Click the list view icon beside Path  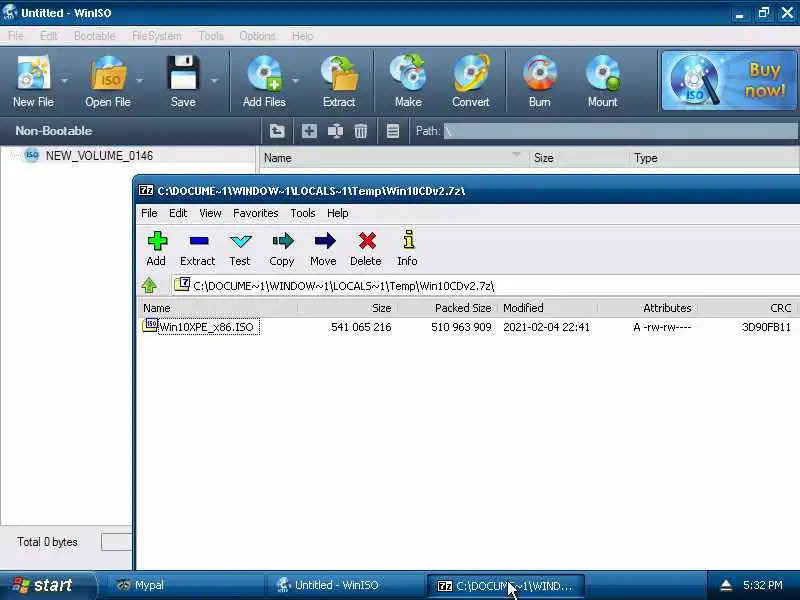[x=393, y=131]
